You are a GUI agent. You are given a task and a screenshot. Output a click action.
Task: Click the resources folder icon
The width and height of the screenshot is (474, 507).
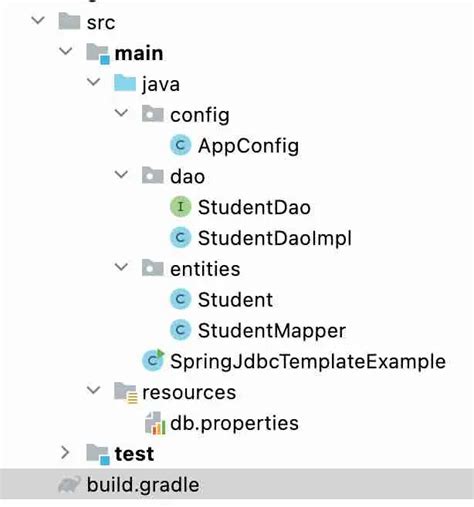[x=125, y=392]
